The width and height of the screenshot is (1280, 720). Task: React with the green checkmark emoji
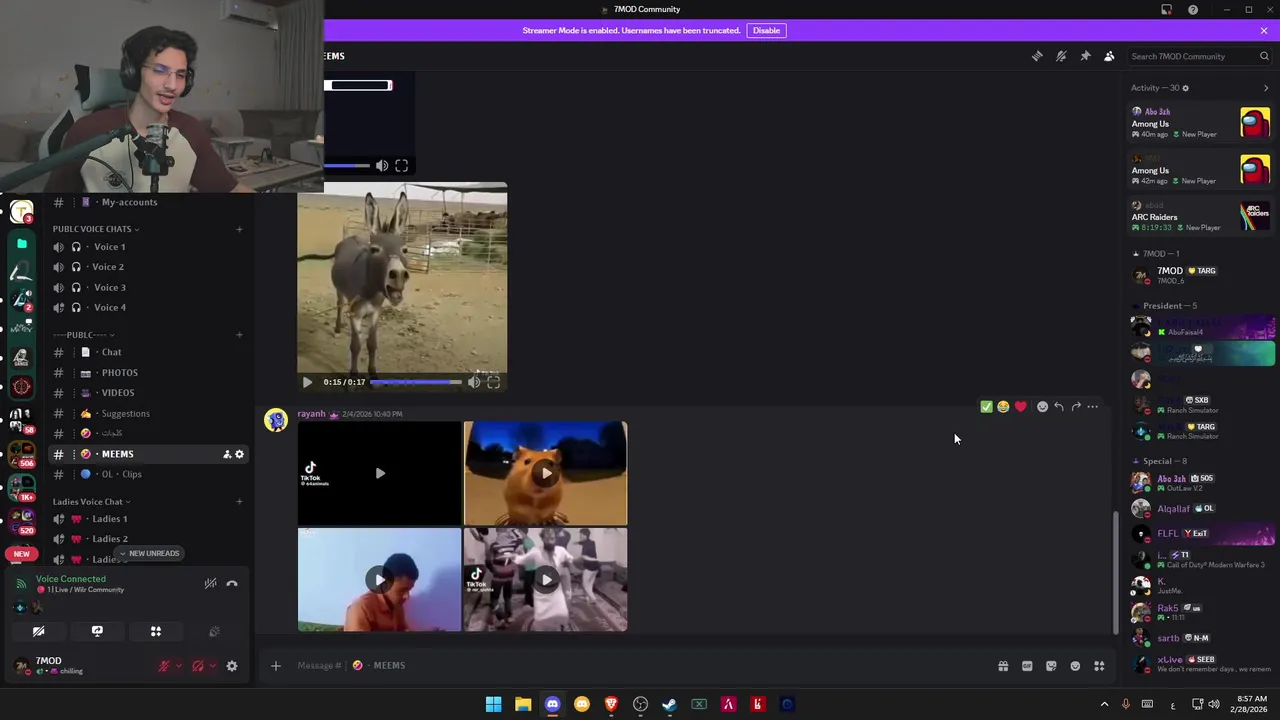click(x=986, y=407)
